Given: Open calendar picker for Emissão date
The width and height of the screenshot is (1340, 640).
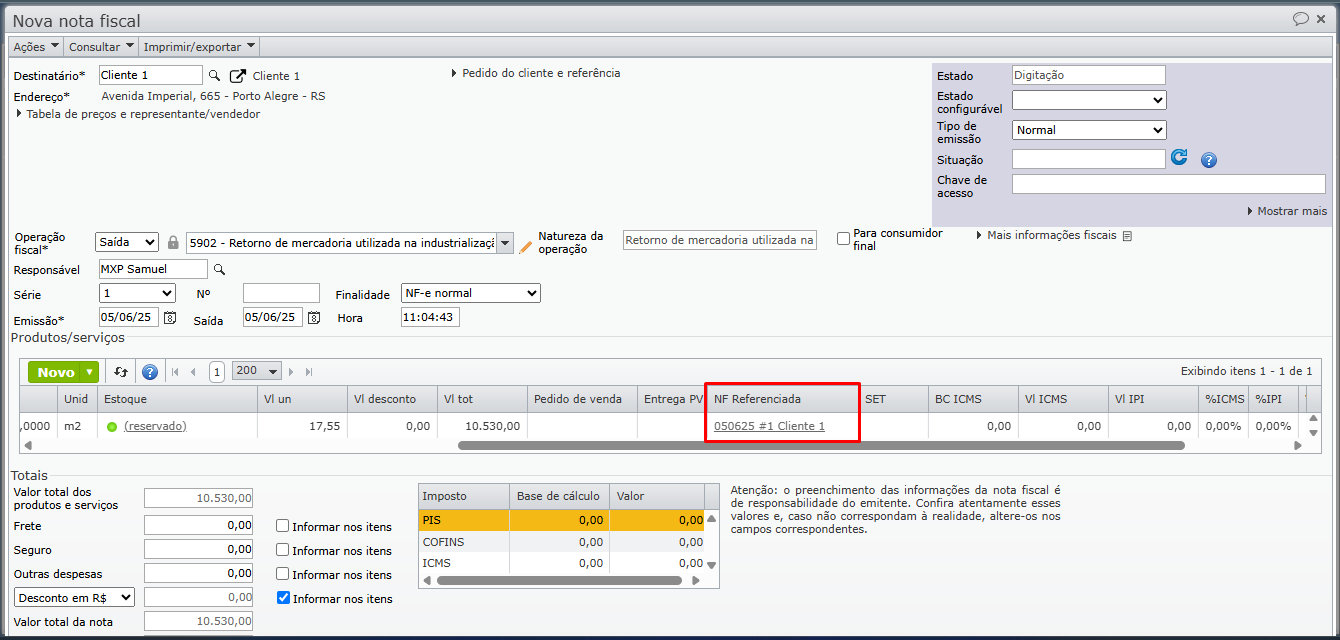Looking at the screenshot, I should pos(170,318).
